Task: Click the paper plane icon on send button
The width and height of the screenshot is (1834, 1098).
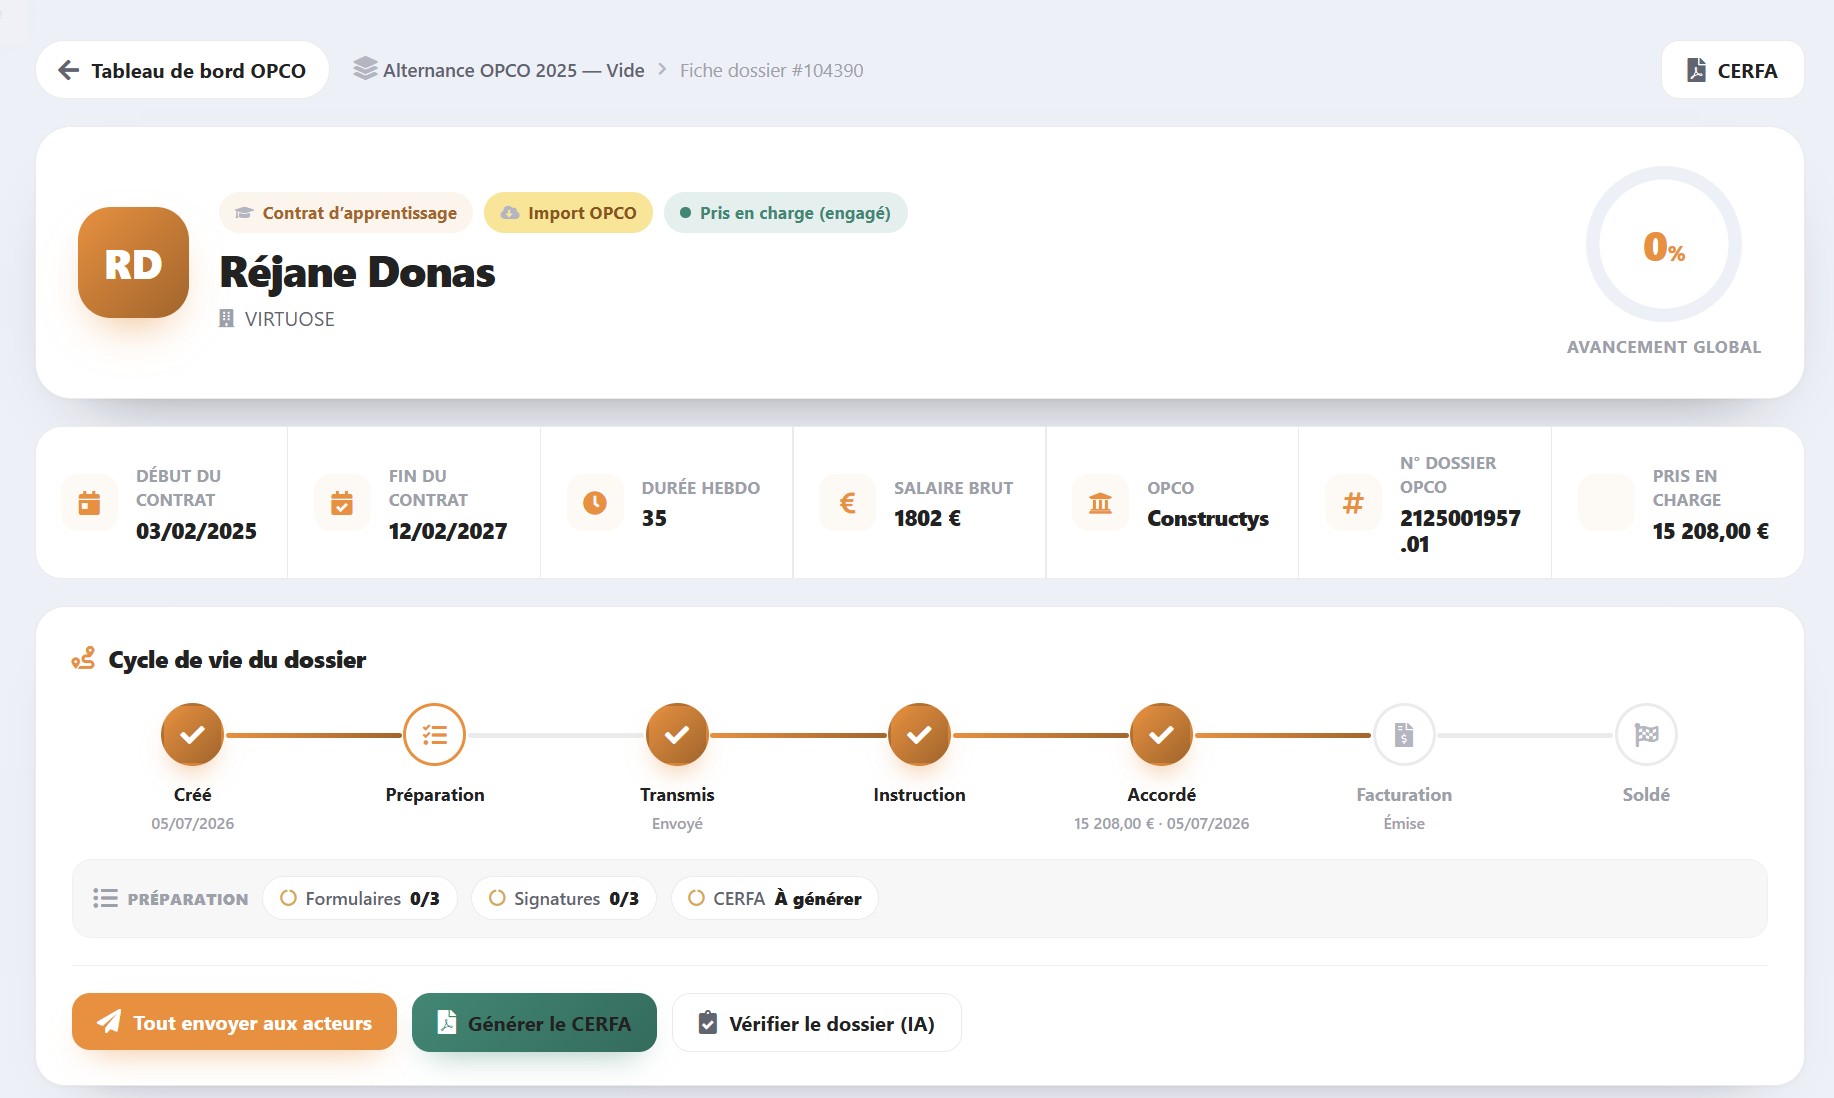Action: (x=108, y=1021)
